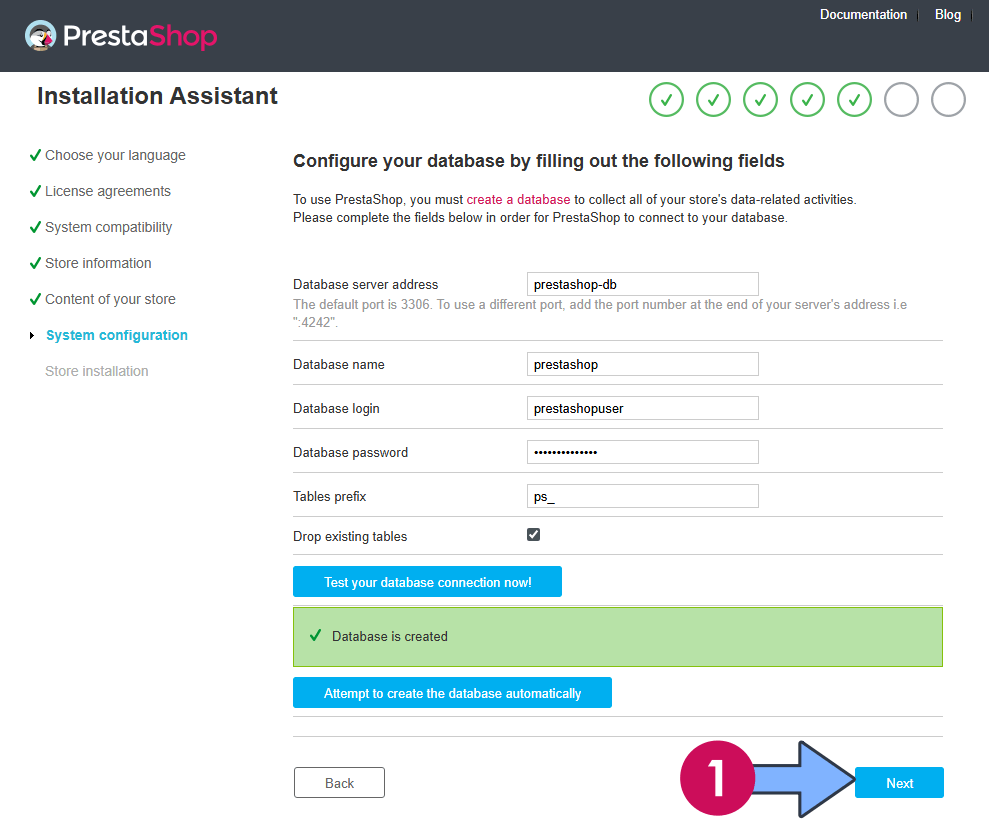Go Back to the previous step

pyautogui.click(x=339, y=783)
